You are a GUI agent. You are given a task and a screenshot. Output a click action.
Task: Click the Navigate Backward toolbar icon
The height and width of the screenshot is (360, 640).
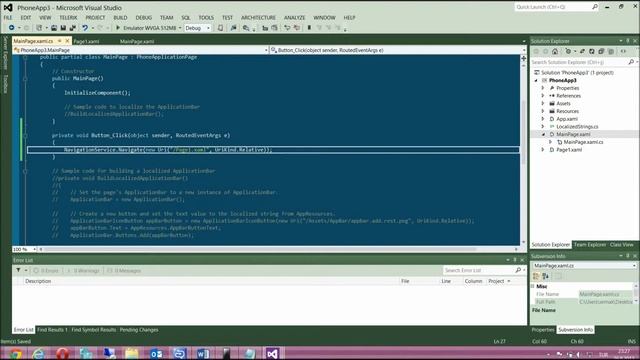[11, 28]
